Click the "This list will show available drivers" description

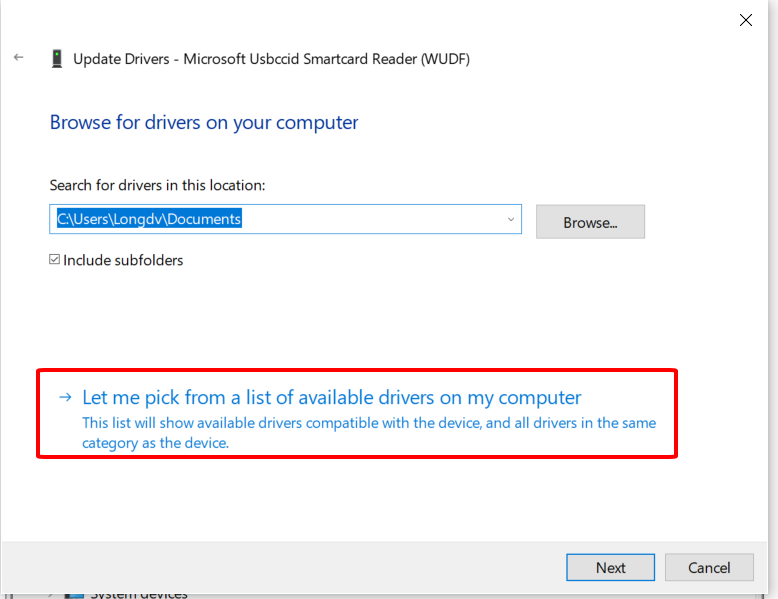coord(369,433)
